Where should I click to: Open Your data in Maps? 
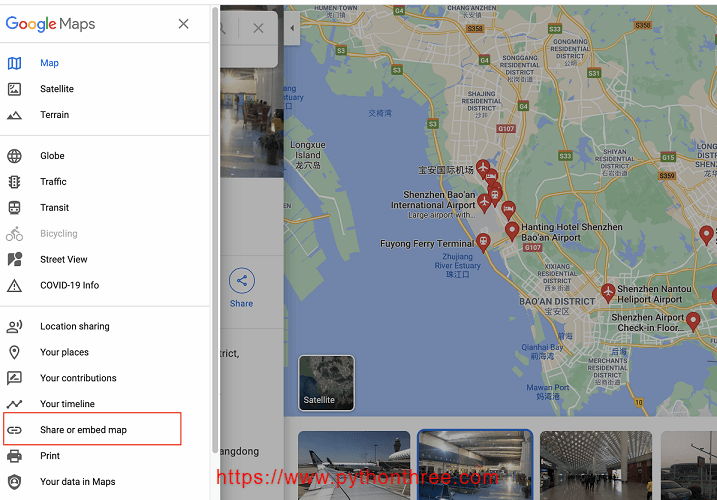point(105,482)
